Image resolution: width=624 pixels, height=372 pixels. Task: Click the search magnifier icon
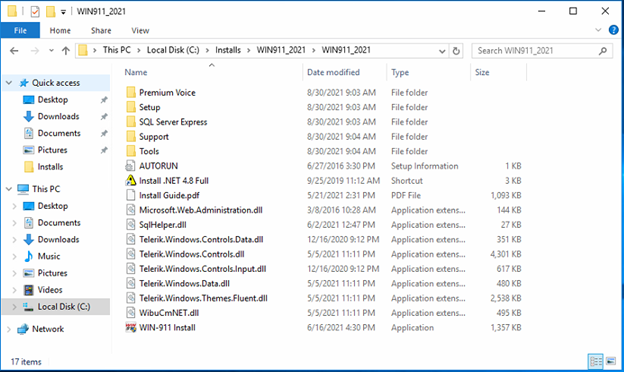(x=603, y=51)
